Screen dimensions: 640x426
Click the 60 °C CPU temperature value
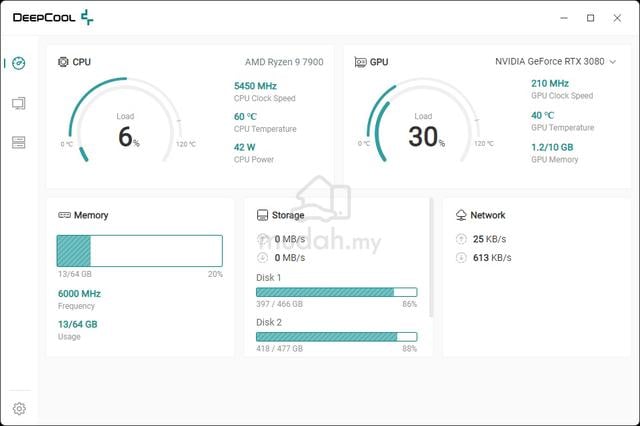tap(245, 117)
